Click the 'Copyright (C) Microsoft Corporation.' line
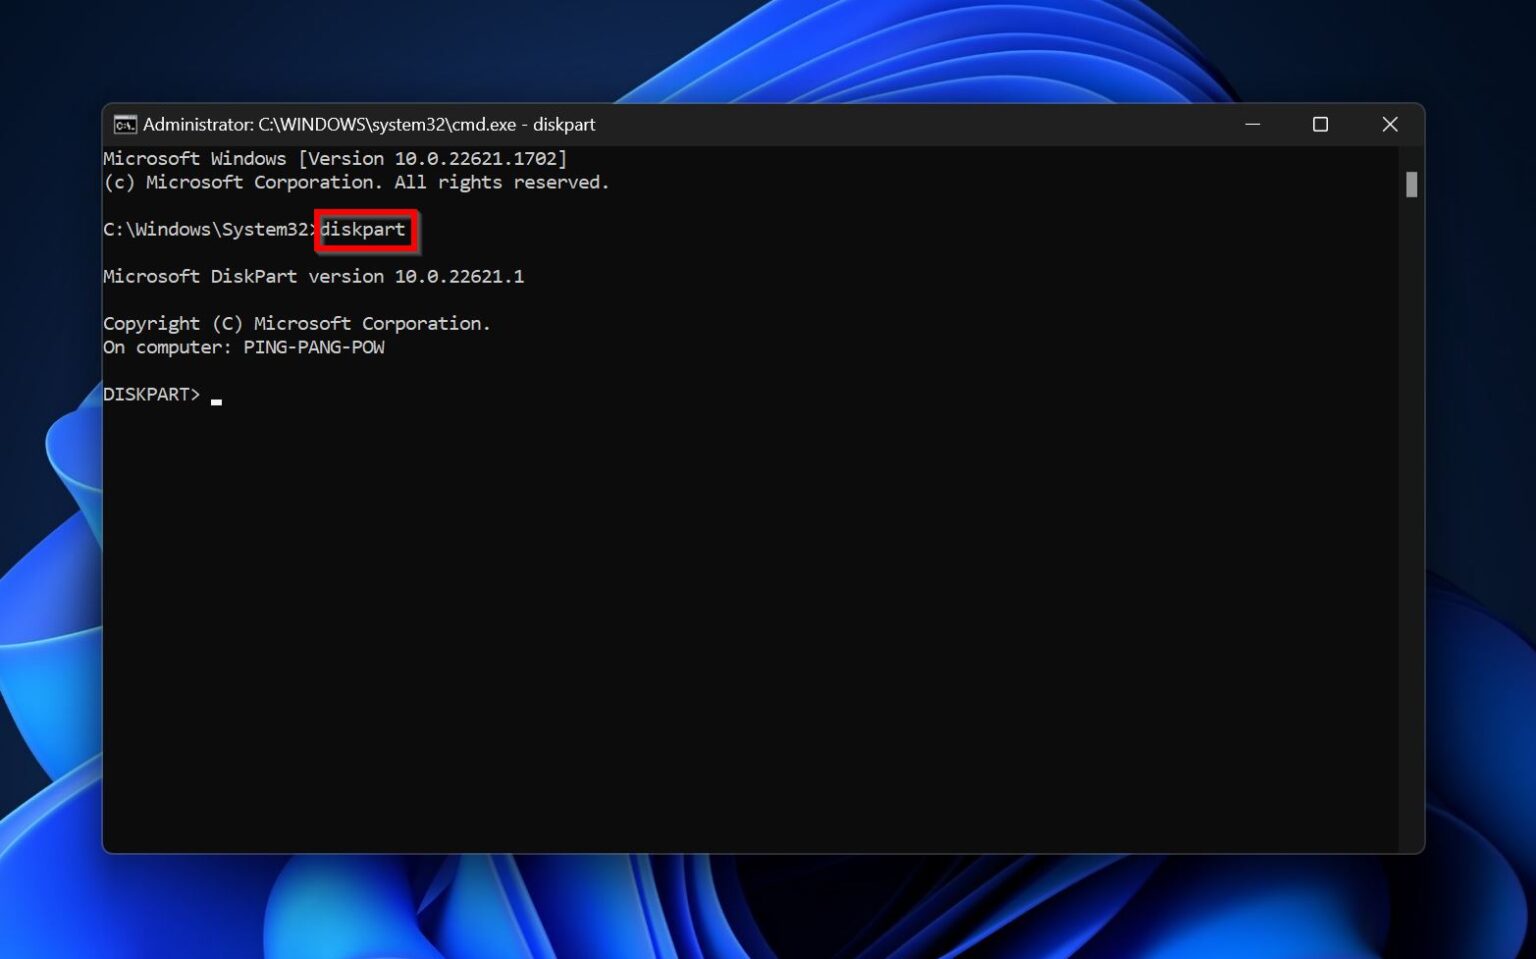The width and height of the screenshot is (1536, 959). 296,324
